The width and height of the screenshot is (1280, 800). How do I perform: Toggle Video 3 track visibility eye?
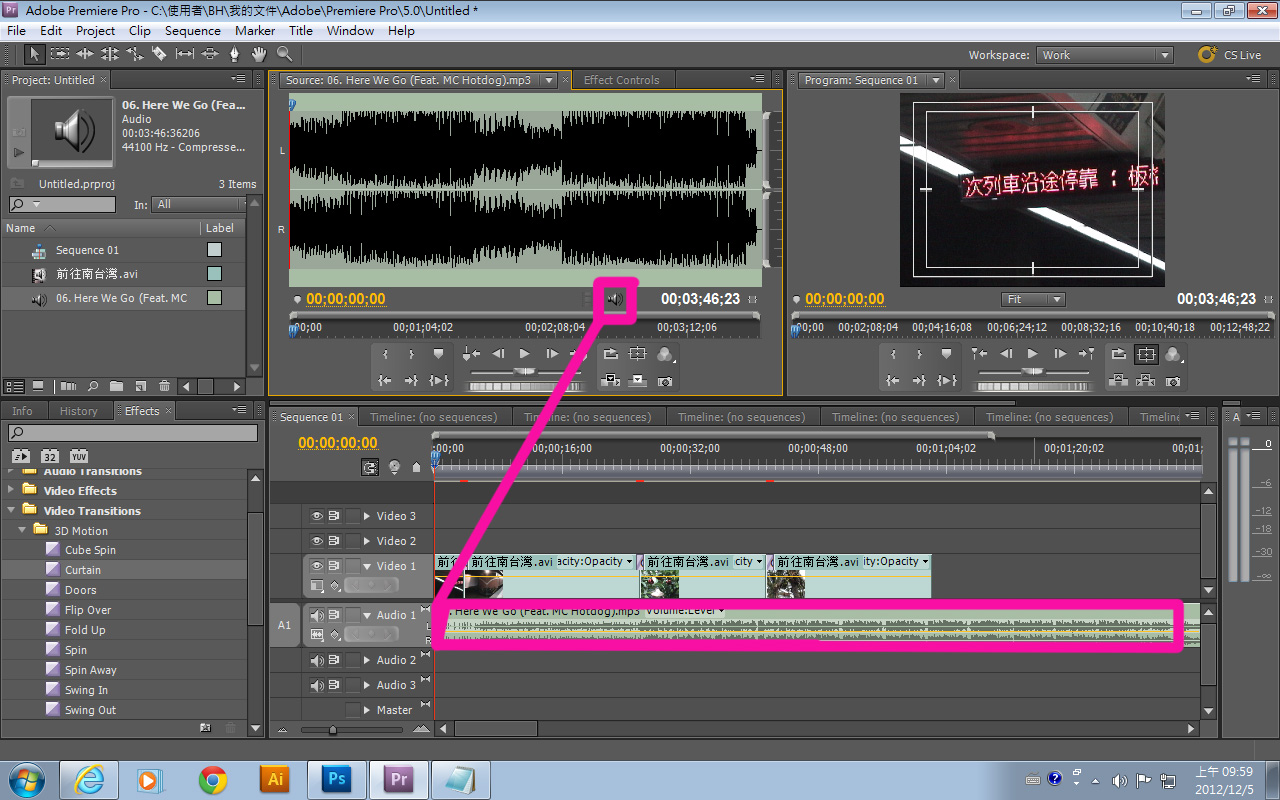(x=317, y=516)
